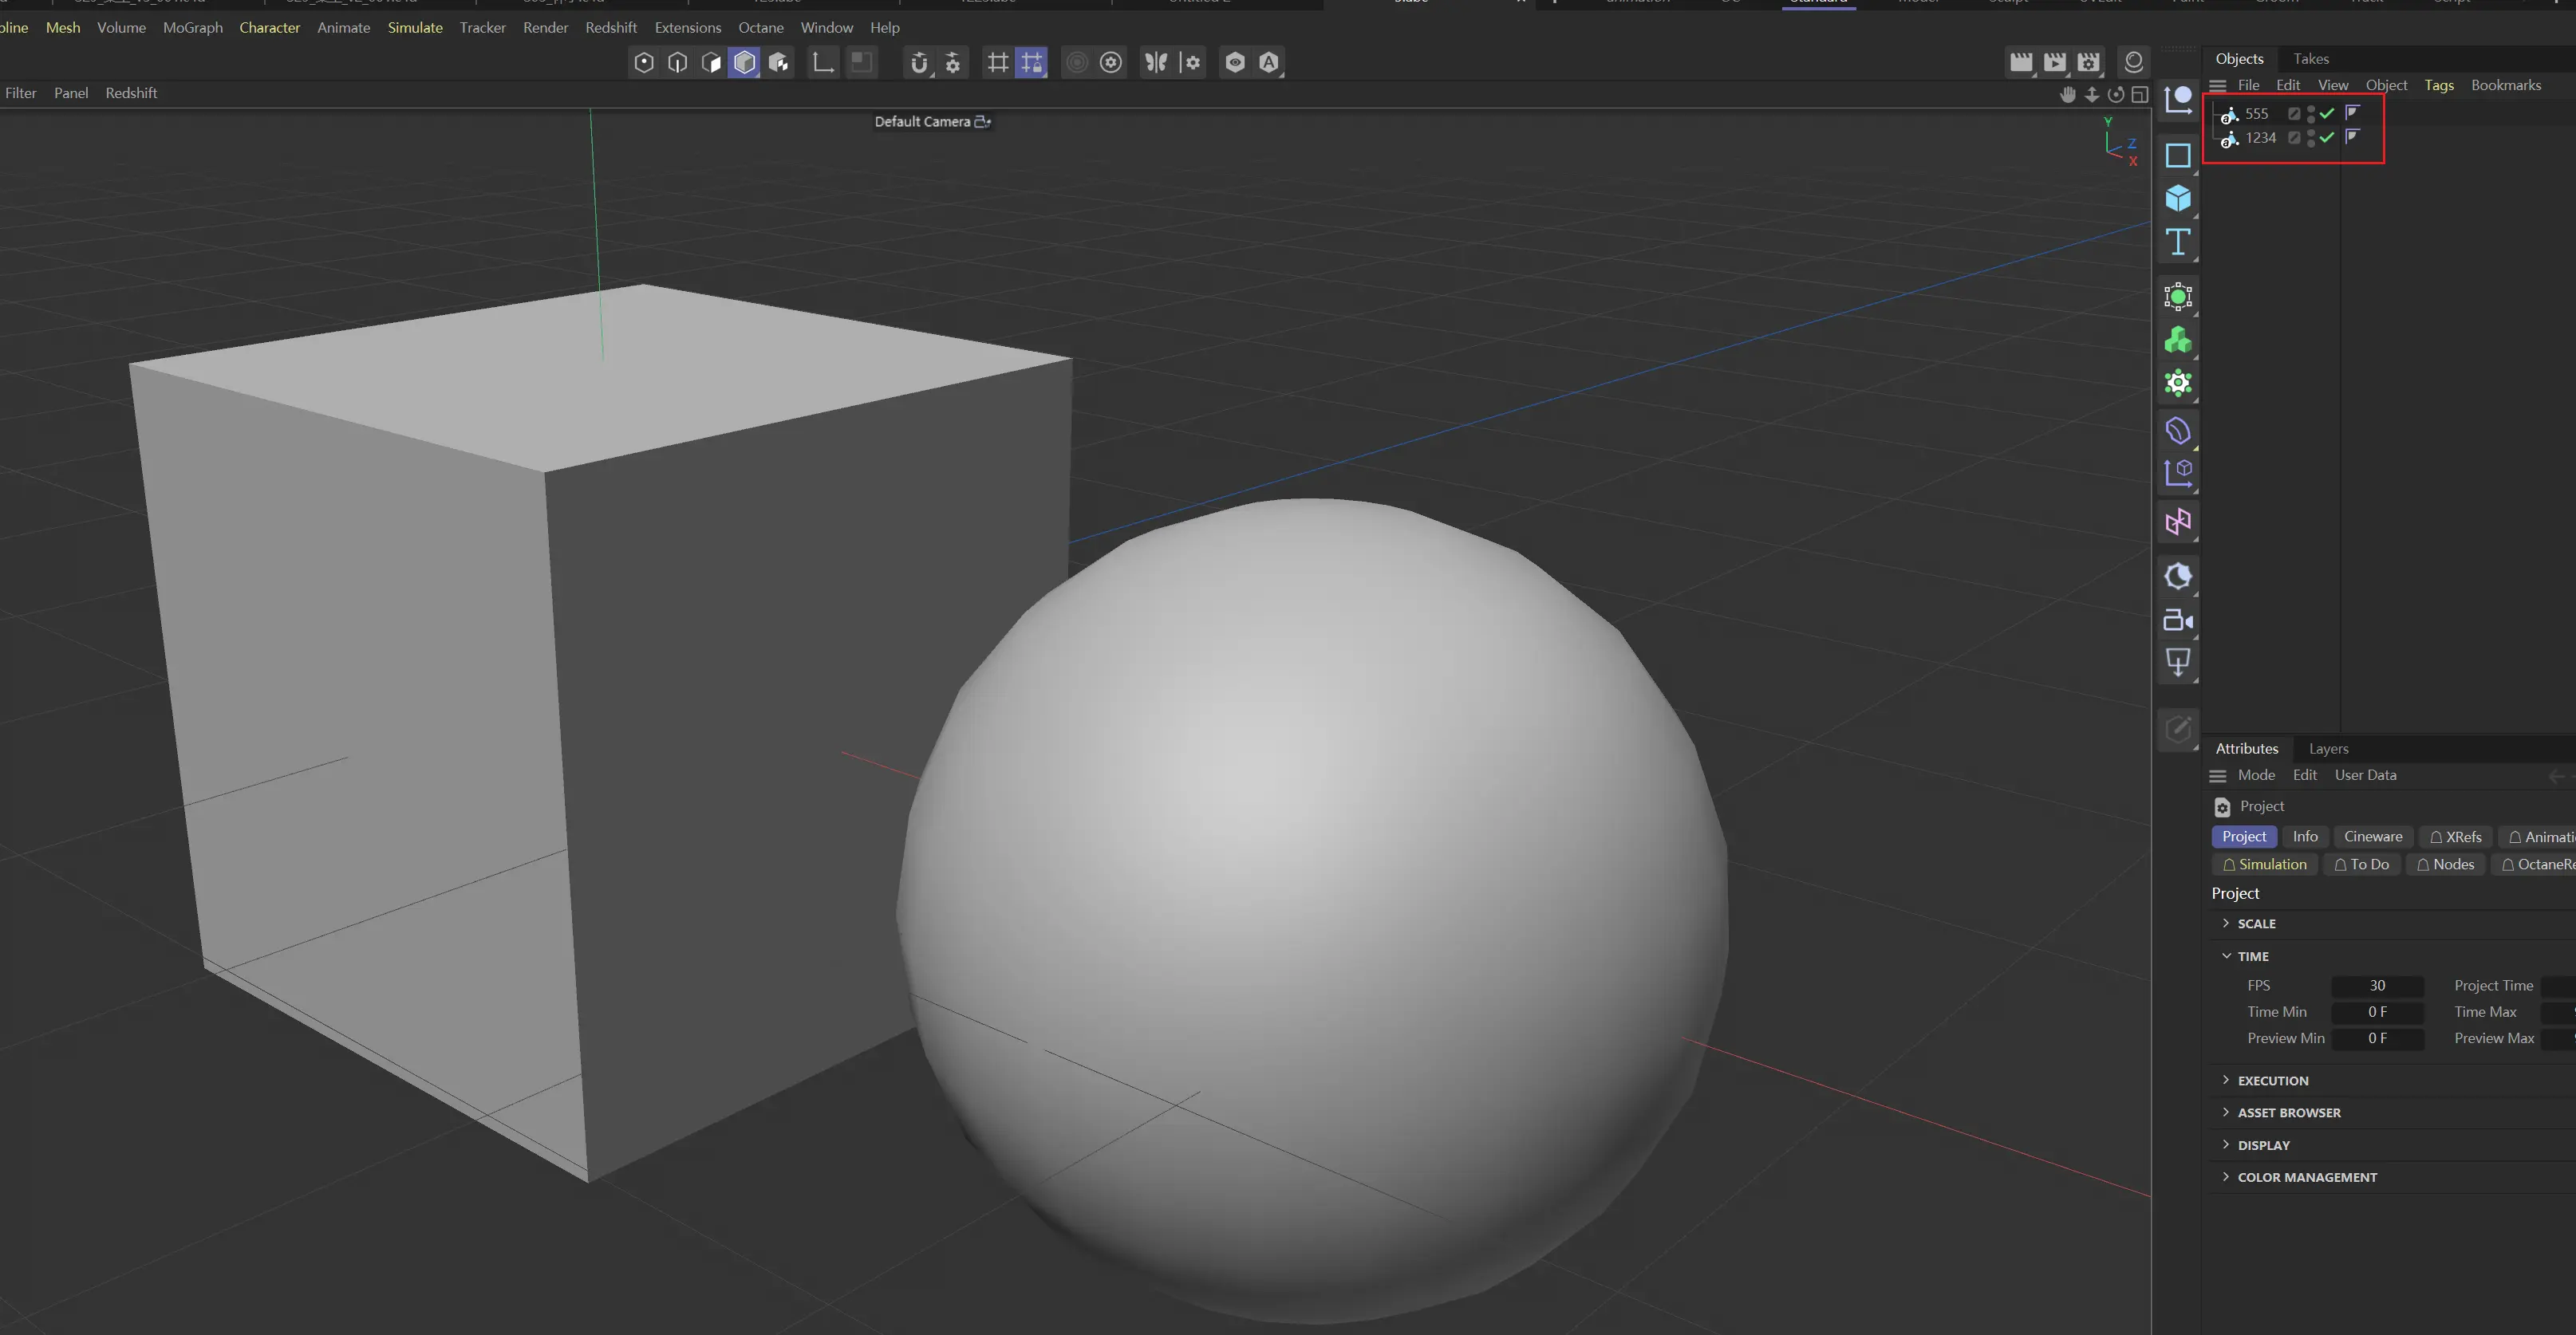
Task: Enable Snap magnet icon
Action: tap(919, 63)
